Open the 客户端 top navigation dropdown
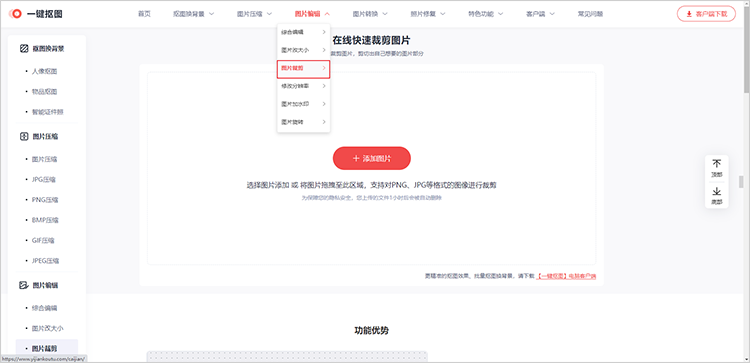The image size is (750, 363). pos(540,14)
